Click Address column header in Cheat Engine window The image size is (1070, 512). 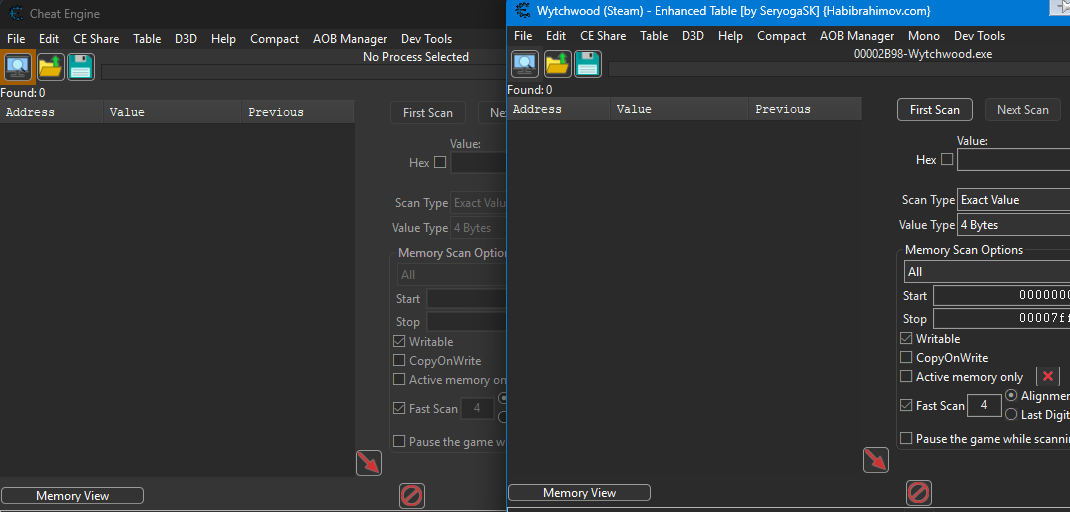click(51, 112)
